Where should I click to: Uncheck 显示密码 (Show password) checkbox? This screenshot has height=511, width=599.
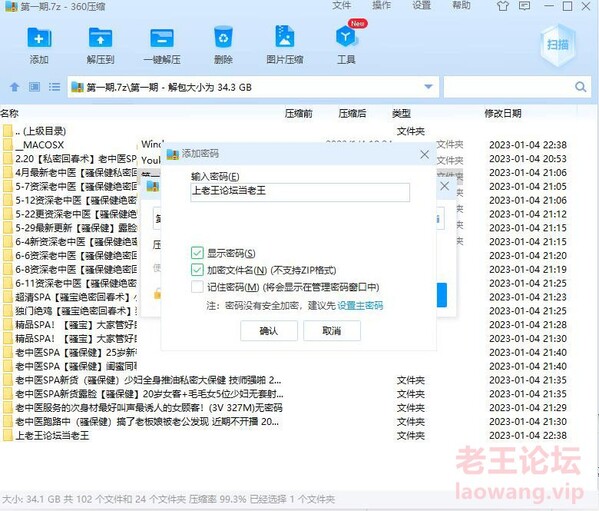(197, 253)
